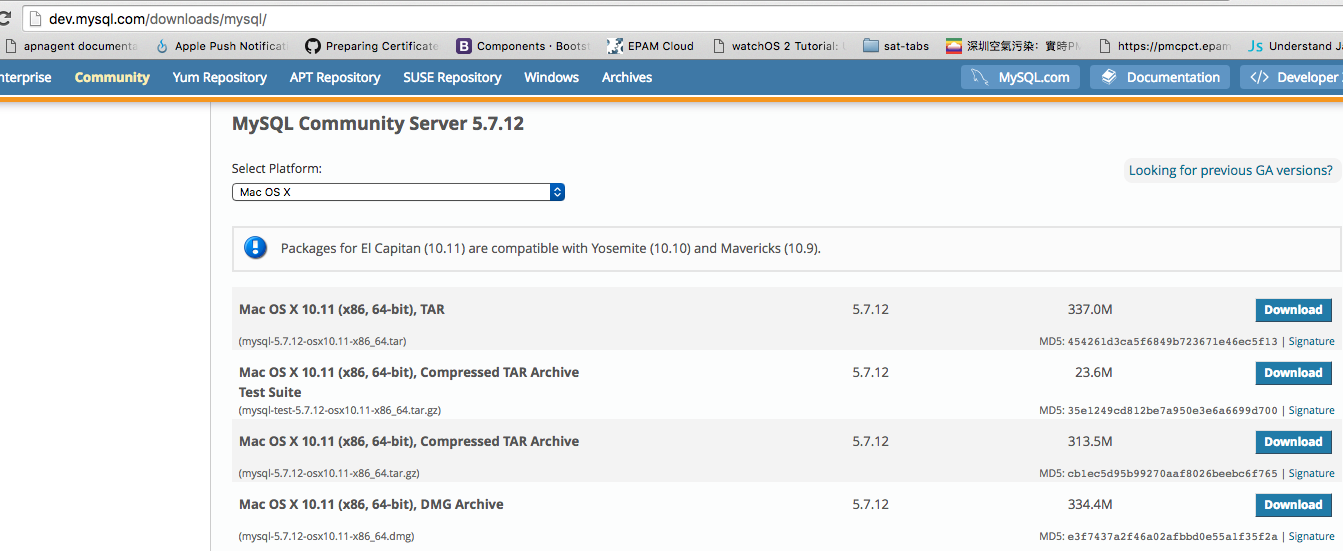Open the GitHub Preparing Certificate bookmark
1343x551 pixels.
(x=372, y=46)
